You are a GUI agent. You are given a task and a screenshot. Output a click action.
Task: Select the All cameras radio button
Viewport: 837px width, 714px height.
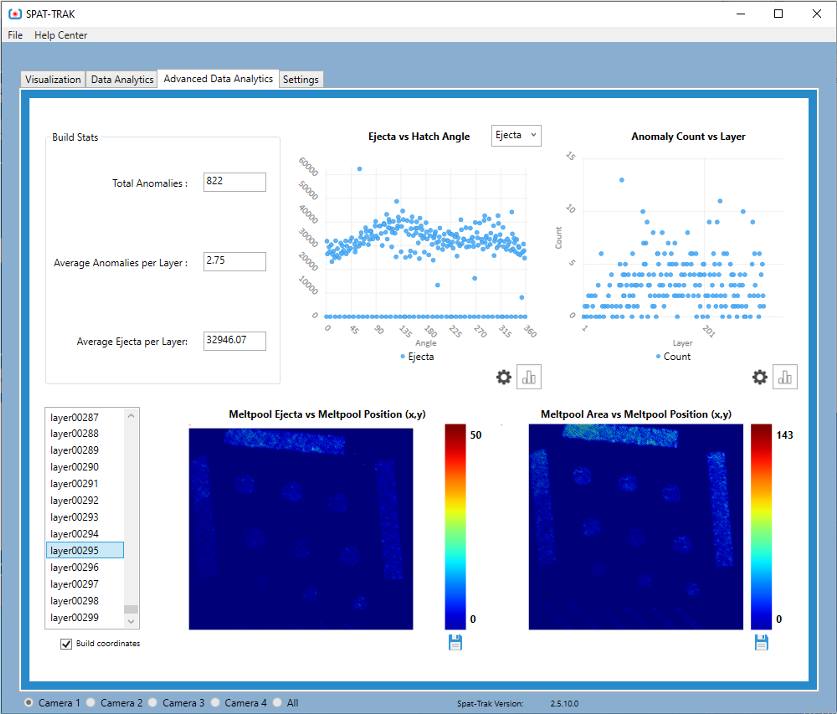(x=277, y=703)
